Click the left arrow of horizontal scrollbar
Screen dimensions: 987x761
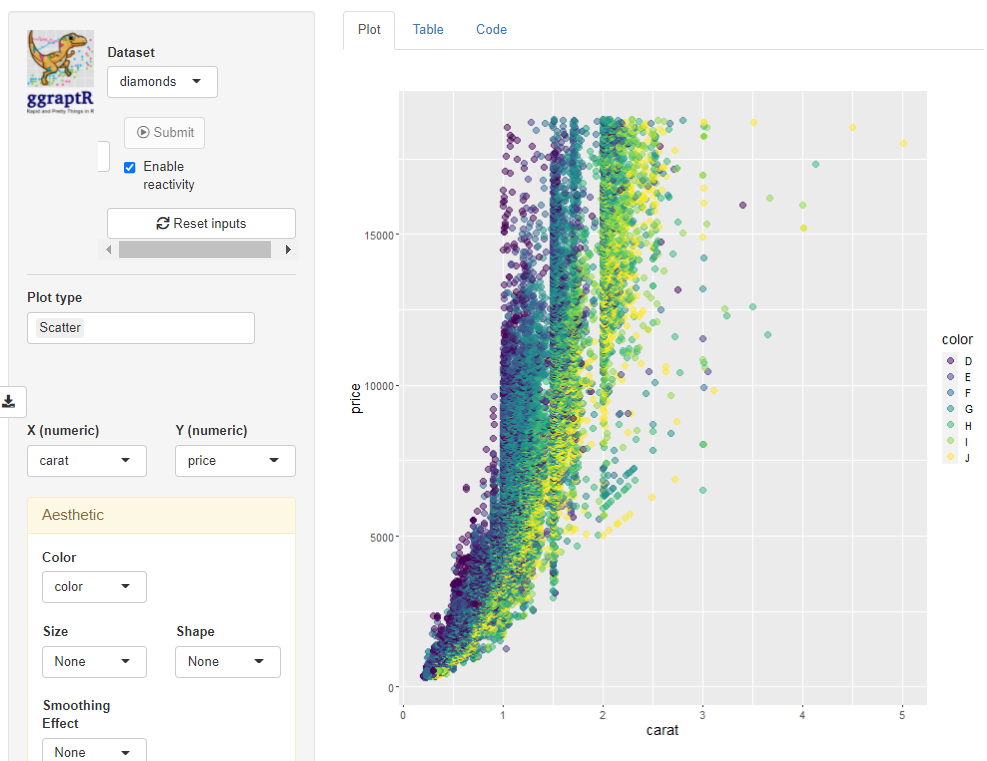pos(110,250)
